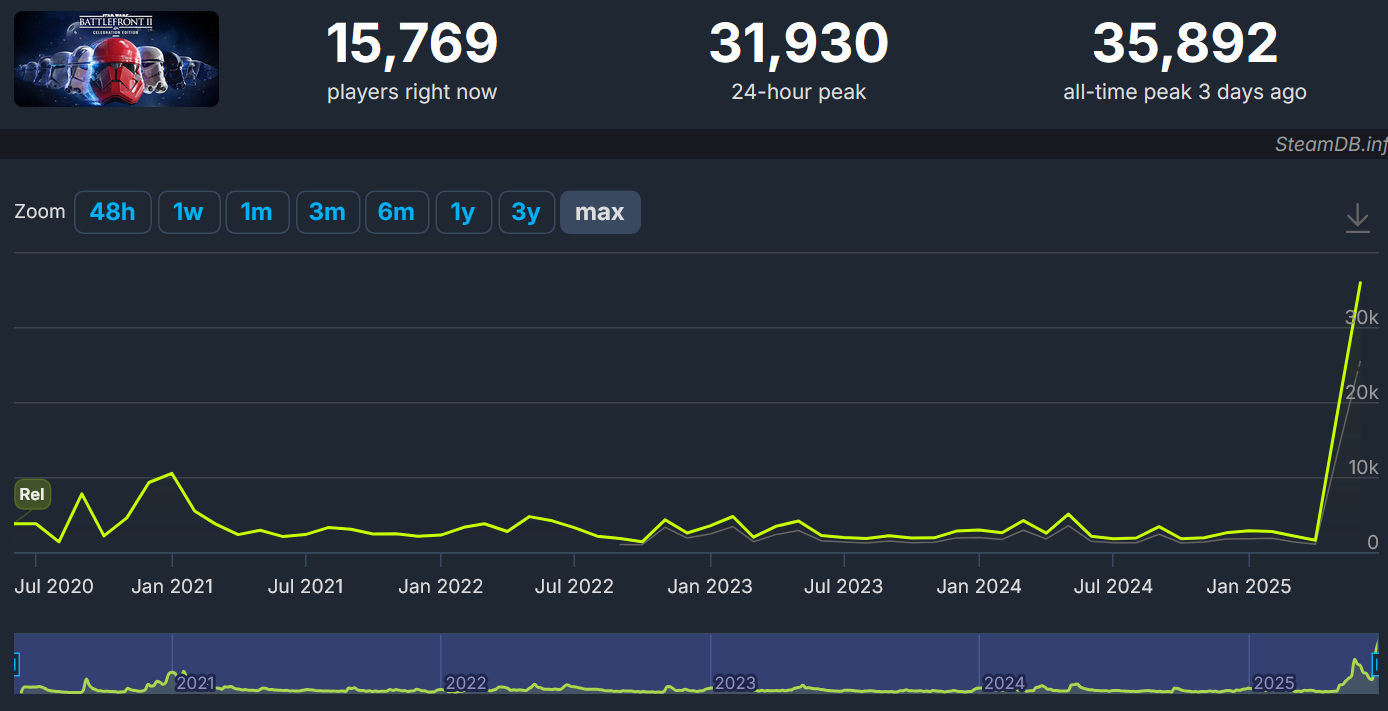Set zoom to 1w
The image size is (1388, 711).
coord(188,212)
